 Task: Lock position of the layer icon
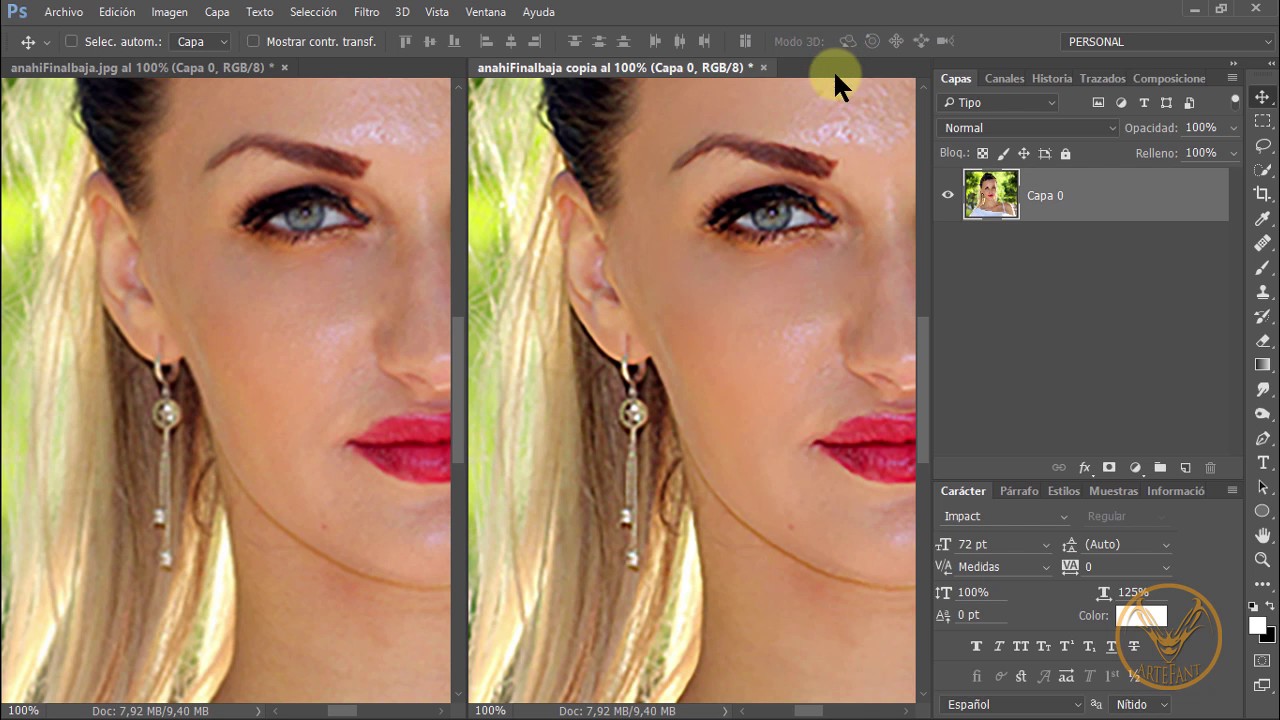click(1023, 153)
